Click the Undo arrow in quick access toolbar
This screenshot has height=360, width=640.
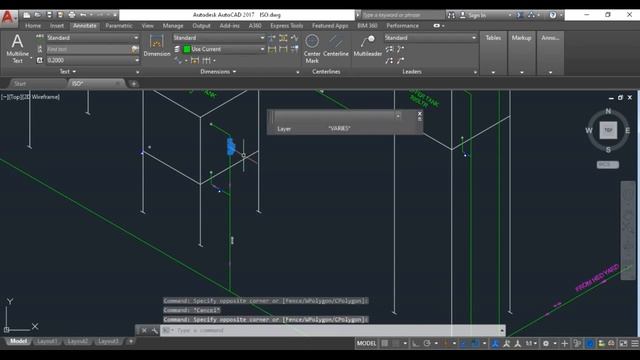click(83, 15)
